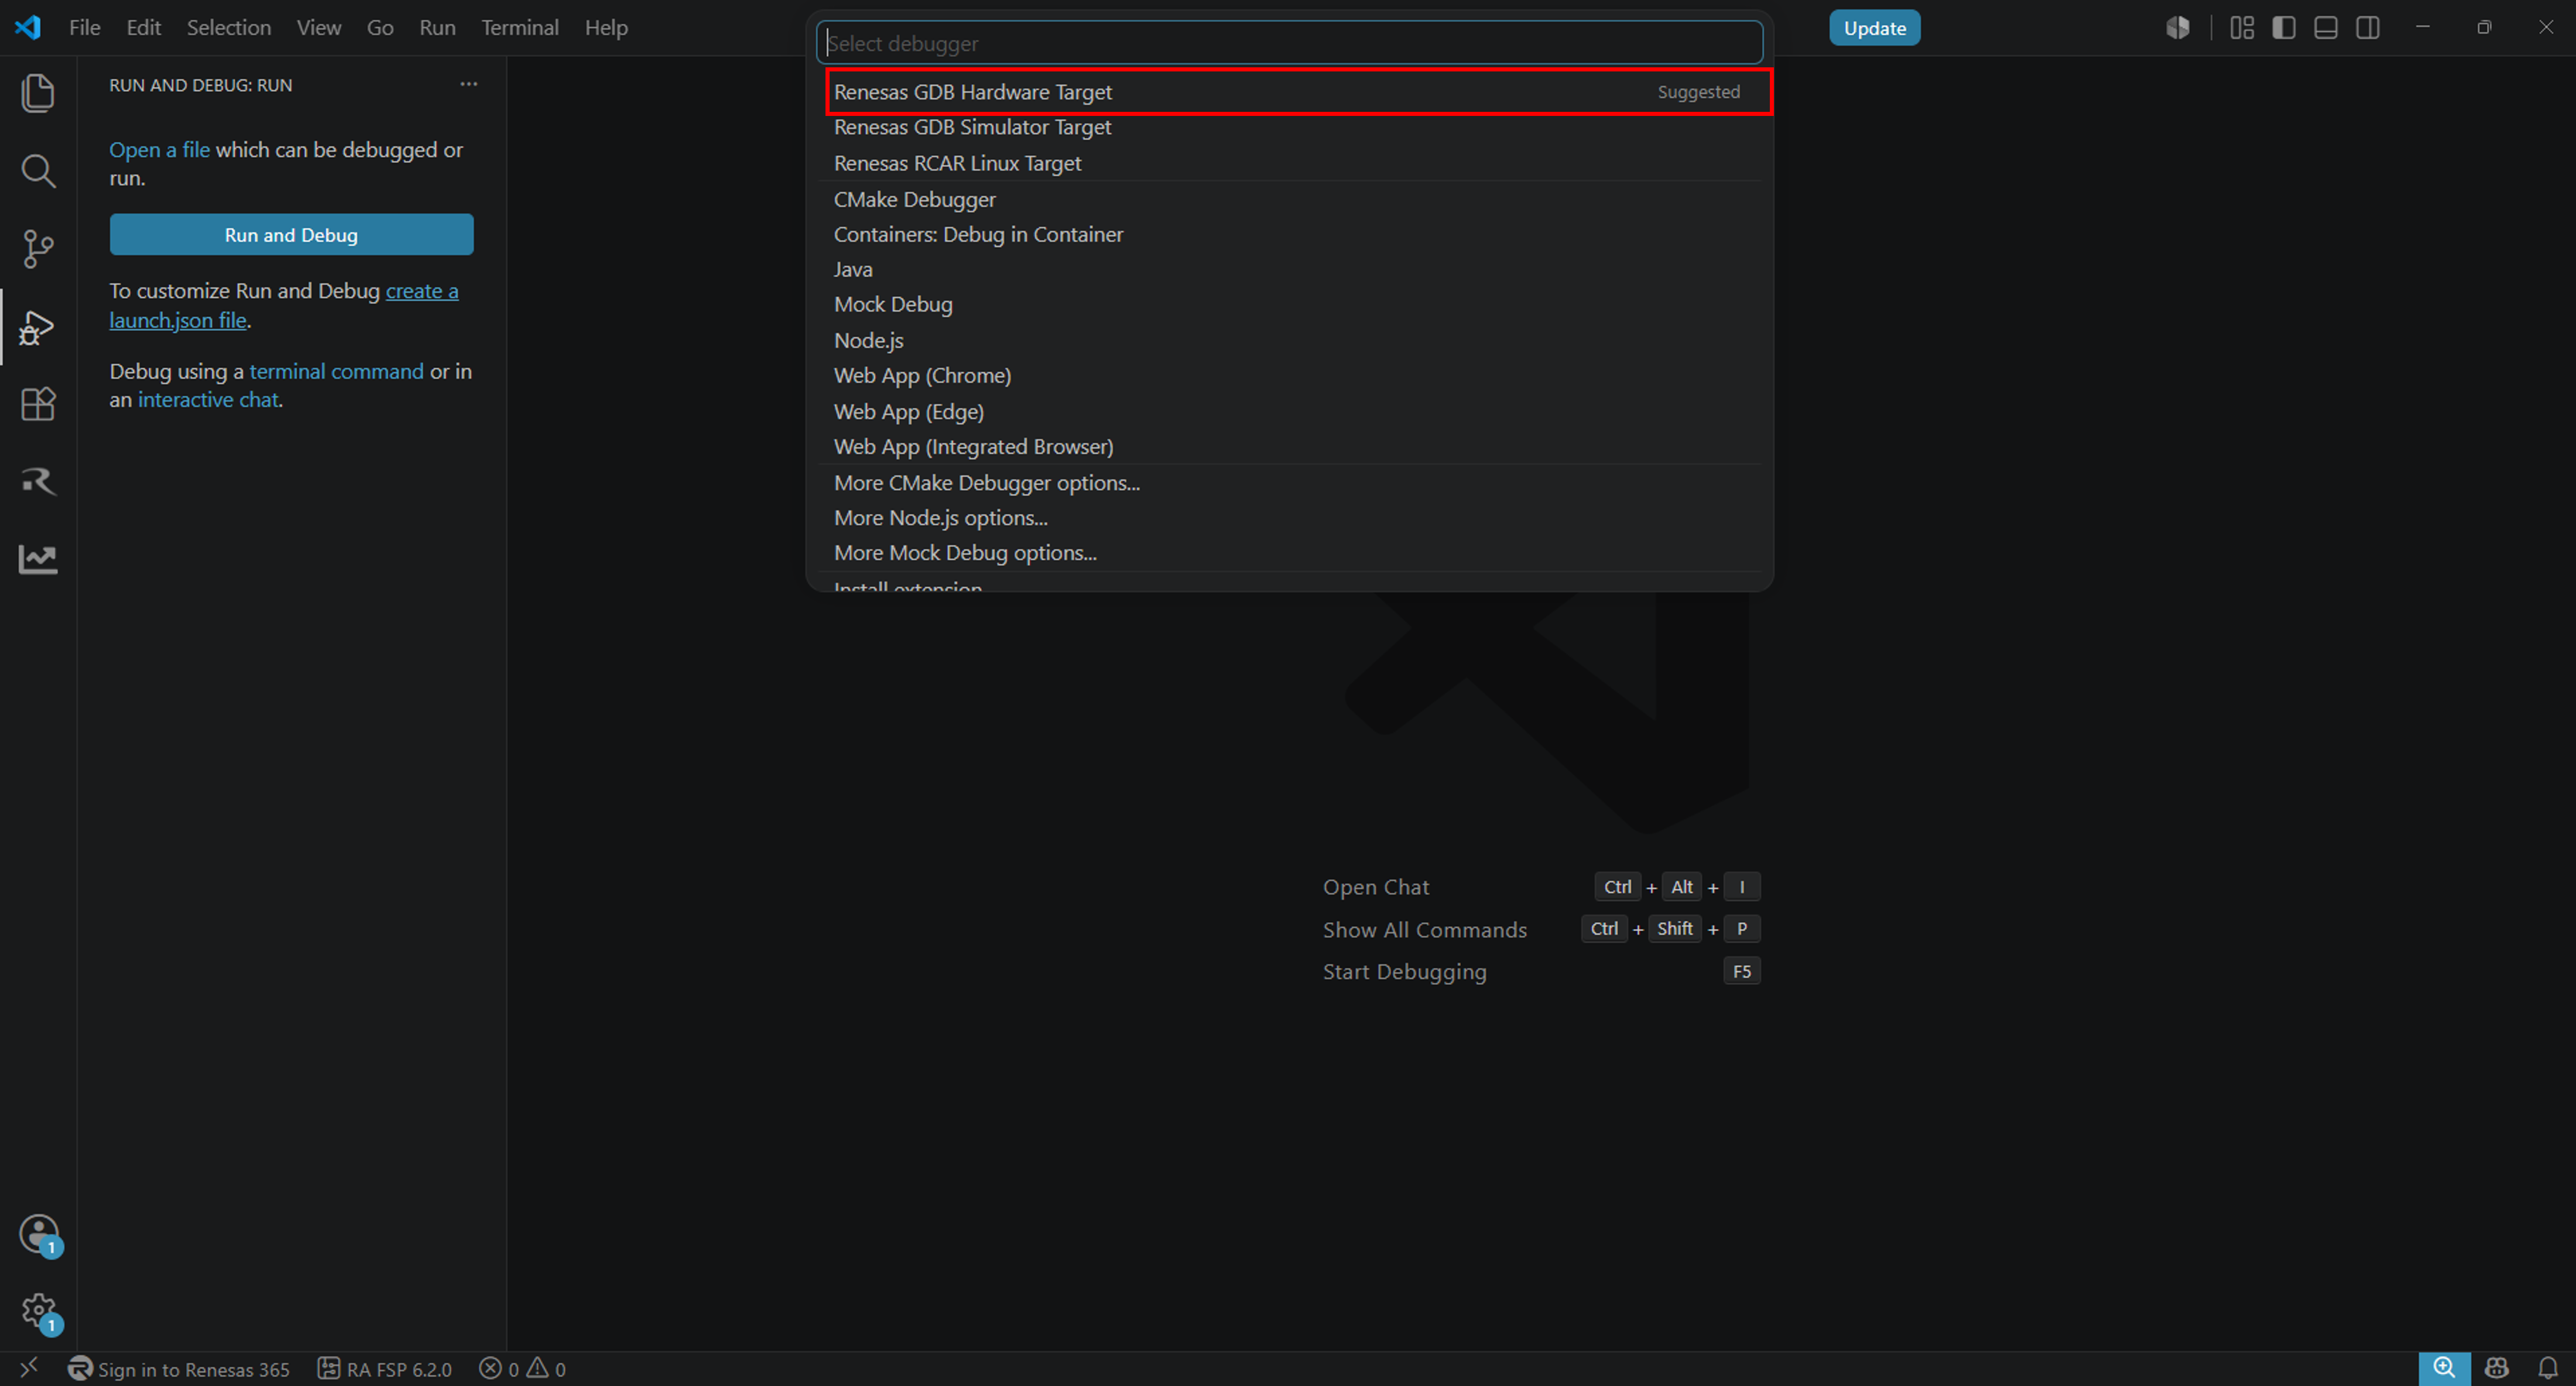Image resolution: width=2576 pixels, height=1386 pixels.
Task: Toggle the secondary side bar
Action: coord(2368,28)
